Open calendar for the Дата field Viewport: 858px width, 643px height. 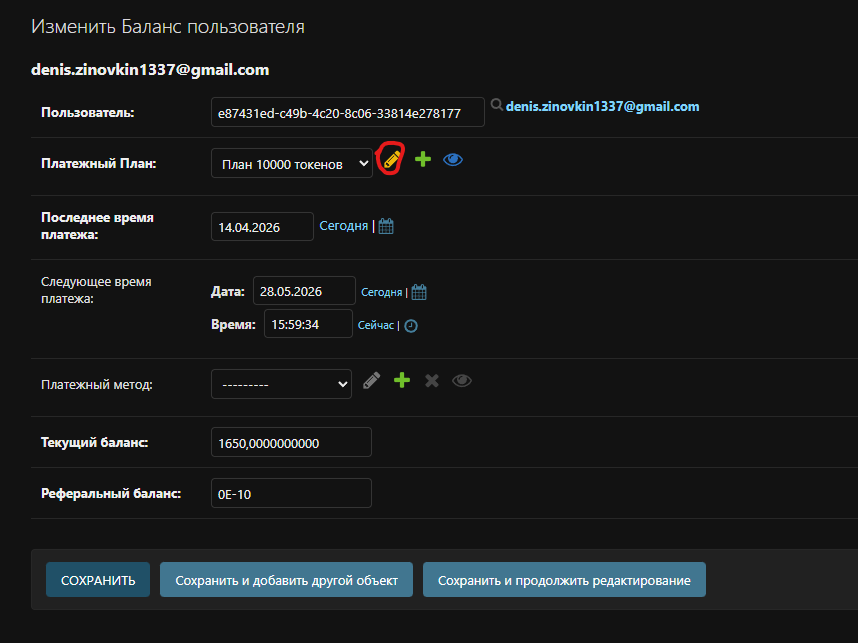tap(419, 292)
